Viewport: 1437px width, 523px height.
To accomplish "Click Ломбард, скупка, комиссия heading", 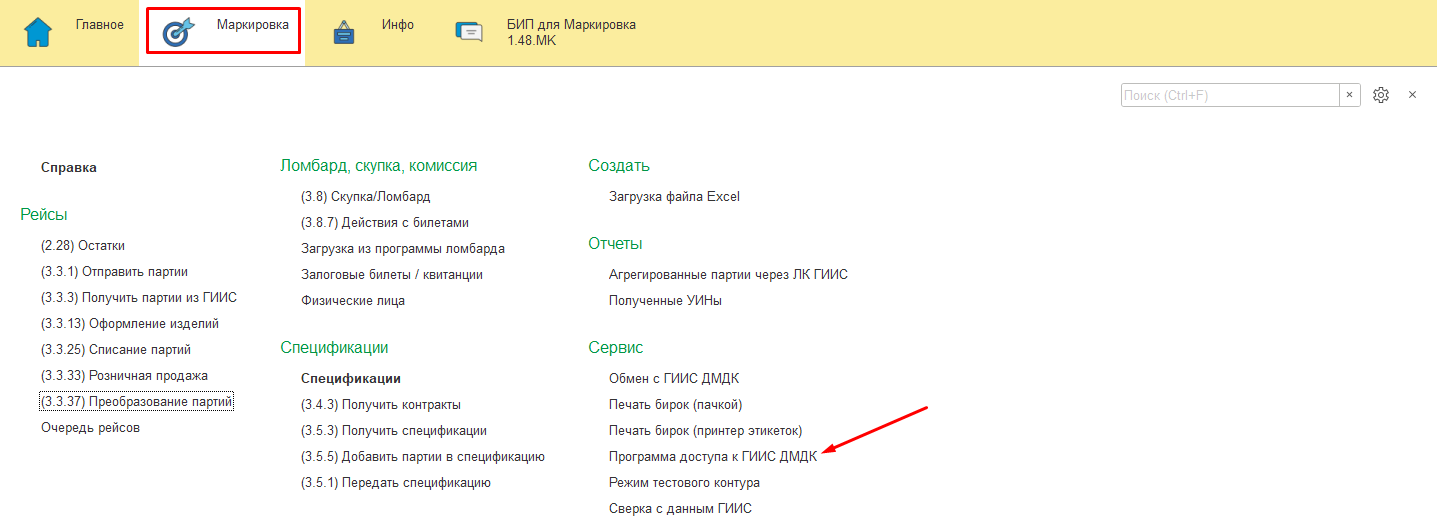I will pos(379,166).
